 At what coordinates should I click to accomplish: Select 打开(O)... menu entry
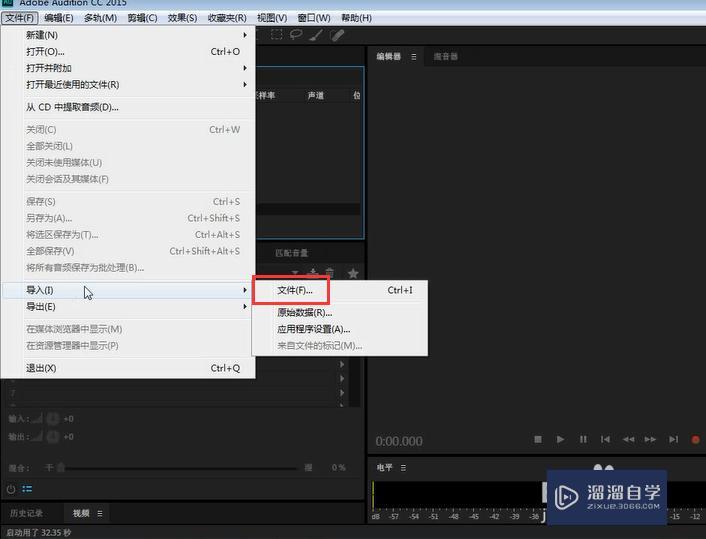point(128,52)
